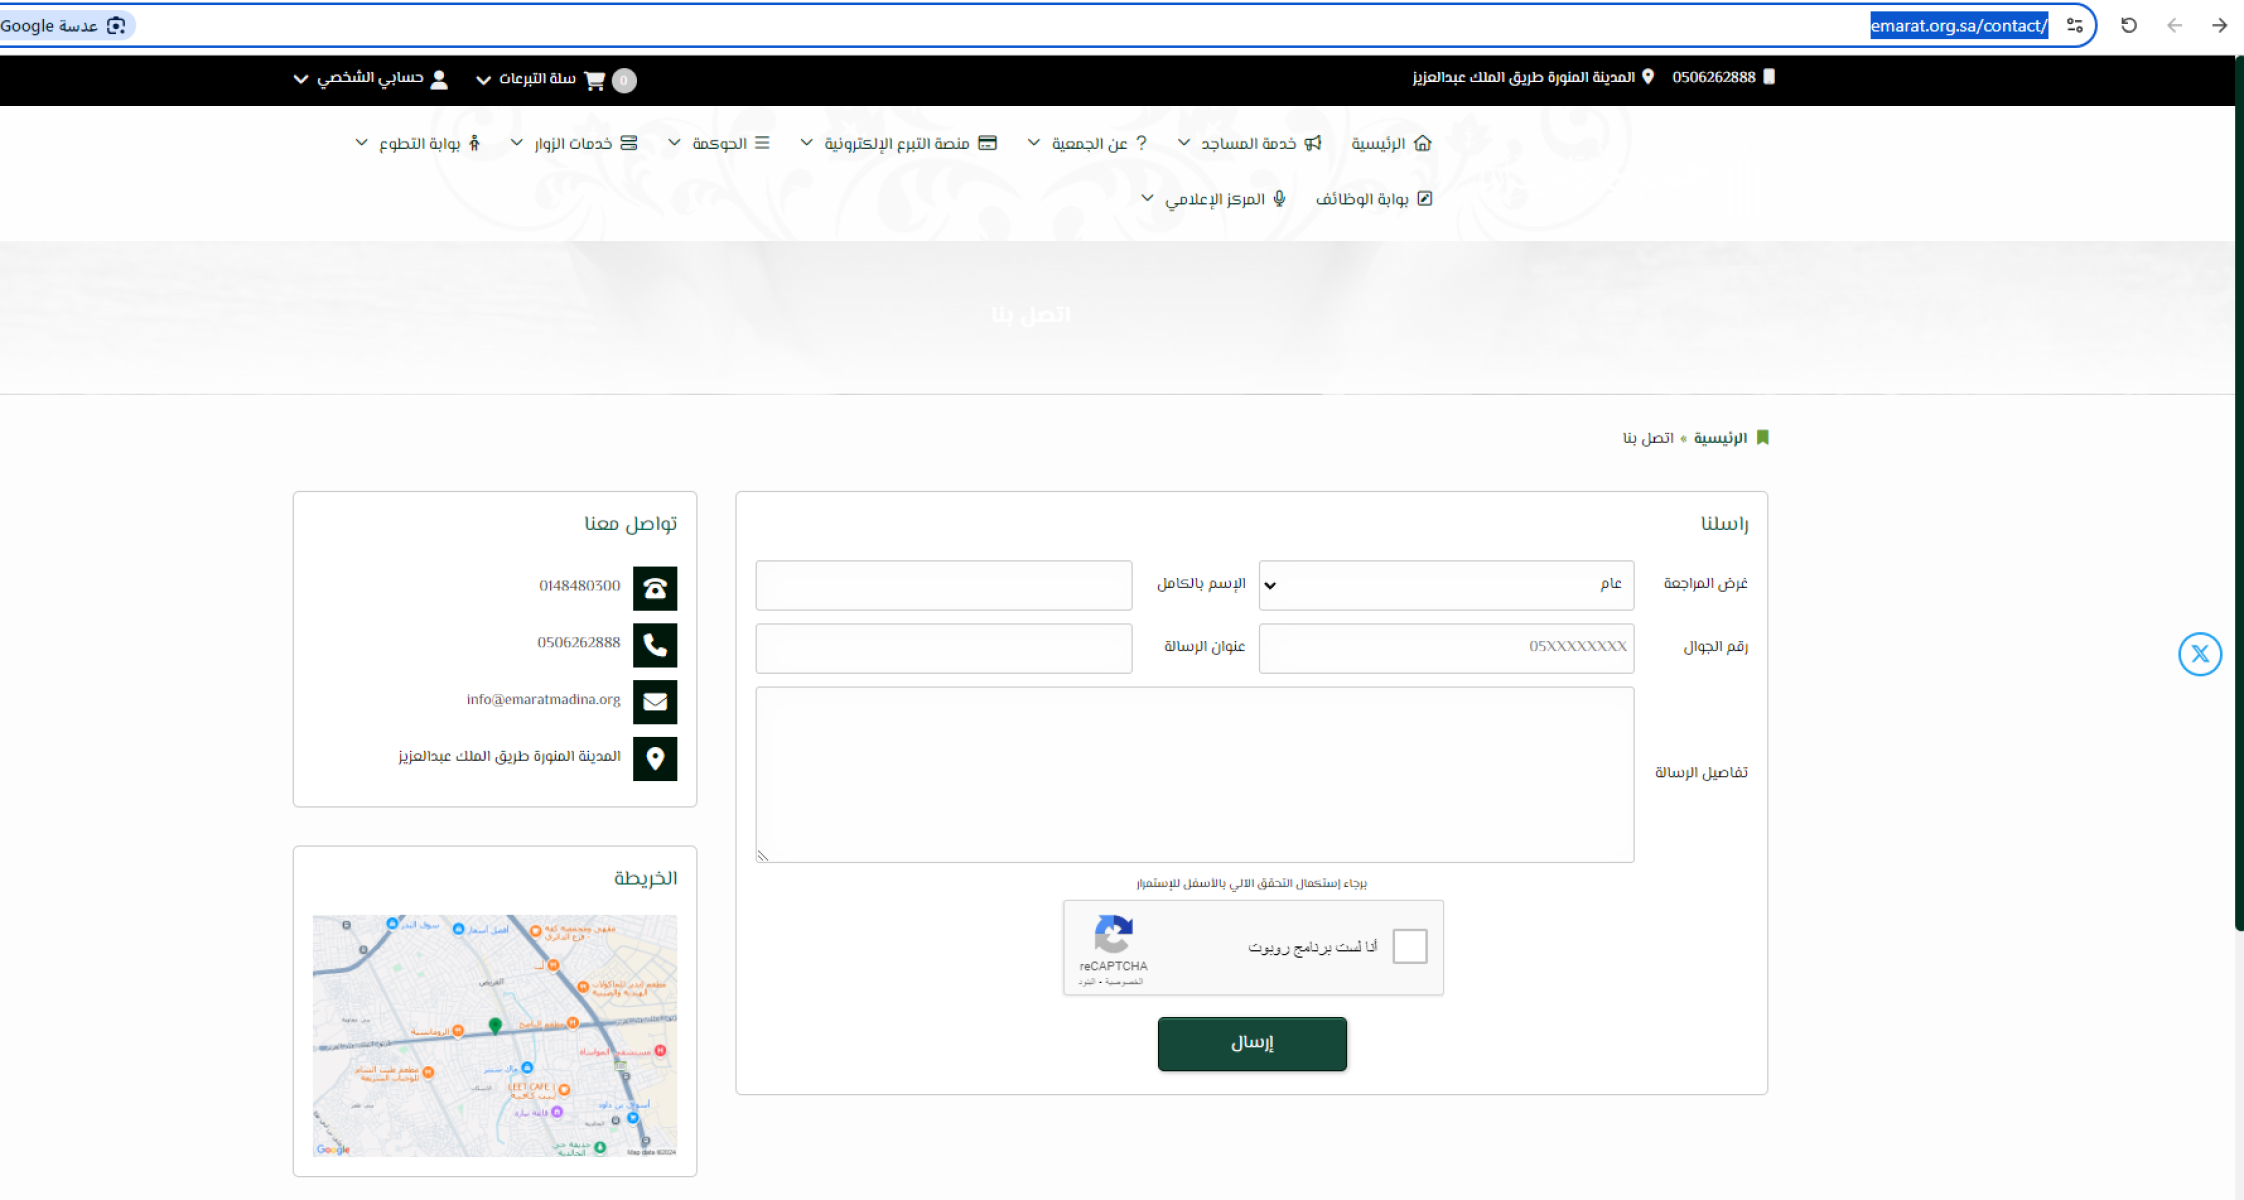2244x1200 pixels.
Task: Check the reCAPTCHA not-a-robot checkbox
Action: pyautogui.click(x=1409, y=945)
